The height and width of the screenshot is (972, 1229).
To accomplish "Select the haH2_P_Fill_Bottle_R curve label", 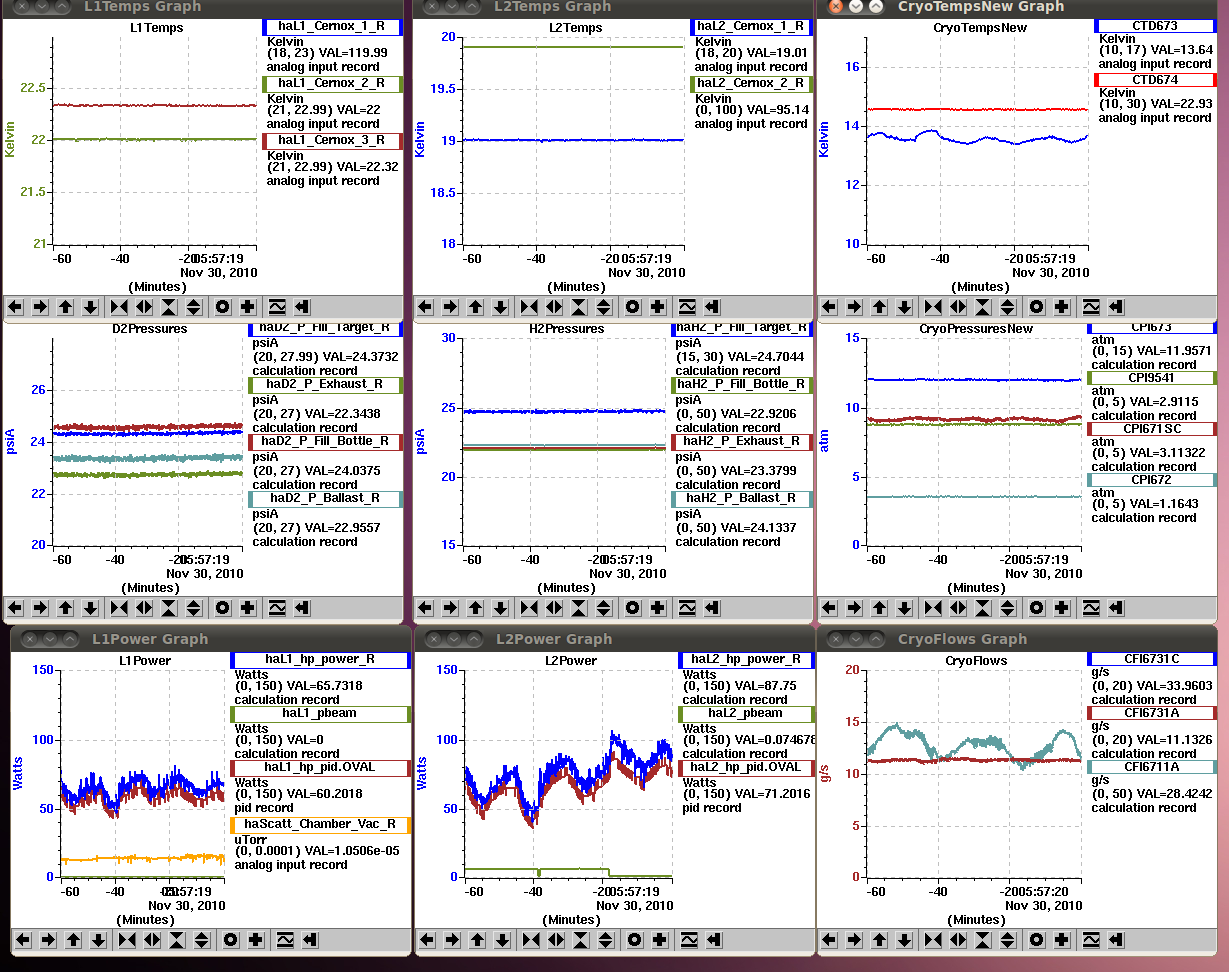I will point(742,385).
